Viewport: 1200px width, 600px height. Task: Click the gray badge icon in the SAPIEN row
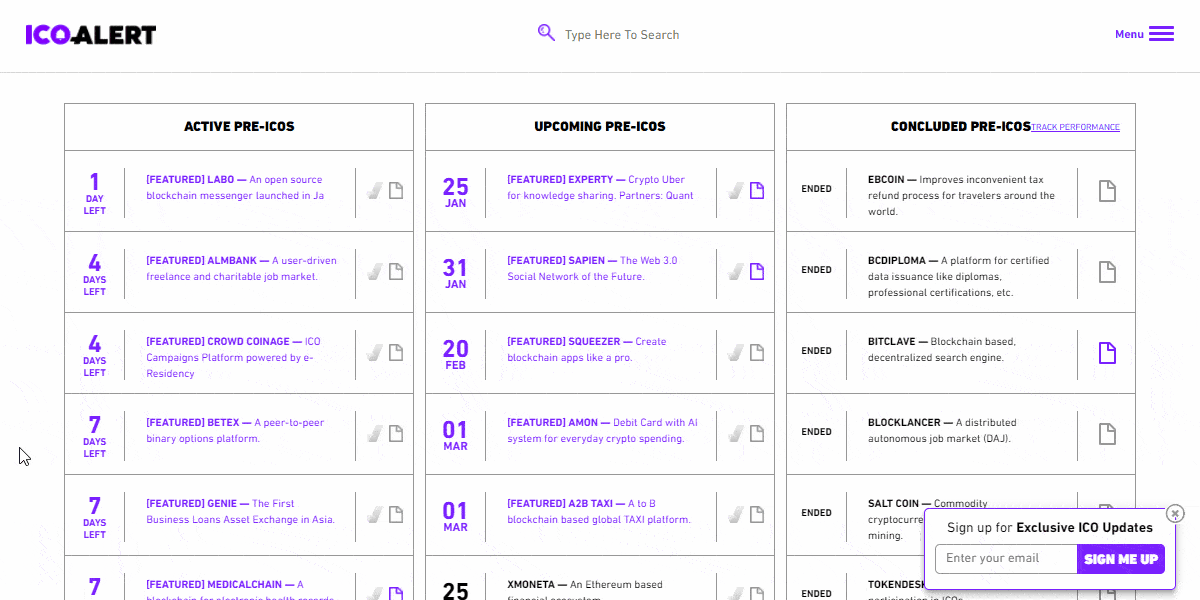coord(736,271)
